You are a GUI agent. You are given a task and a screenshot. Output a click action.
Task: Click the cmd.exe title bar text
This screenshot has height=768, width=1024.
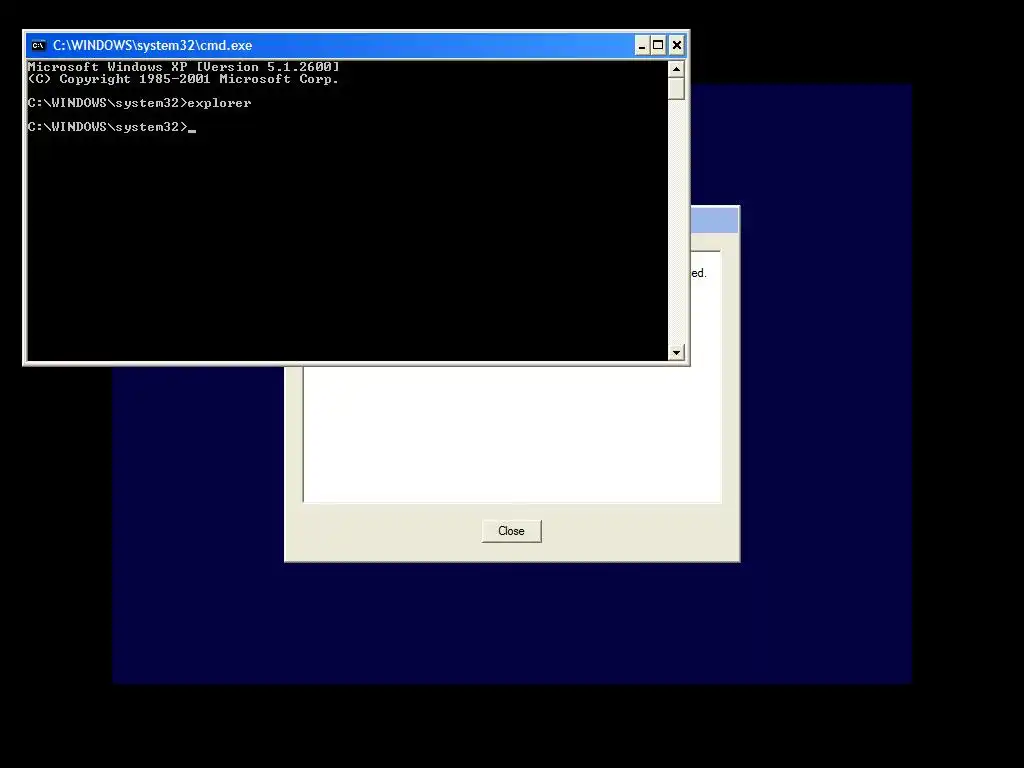(x=152, y=45)
